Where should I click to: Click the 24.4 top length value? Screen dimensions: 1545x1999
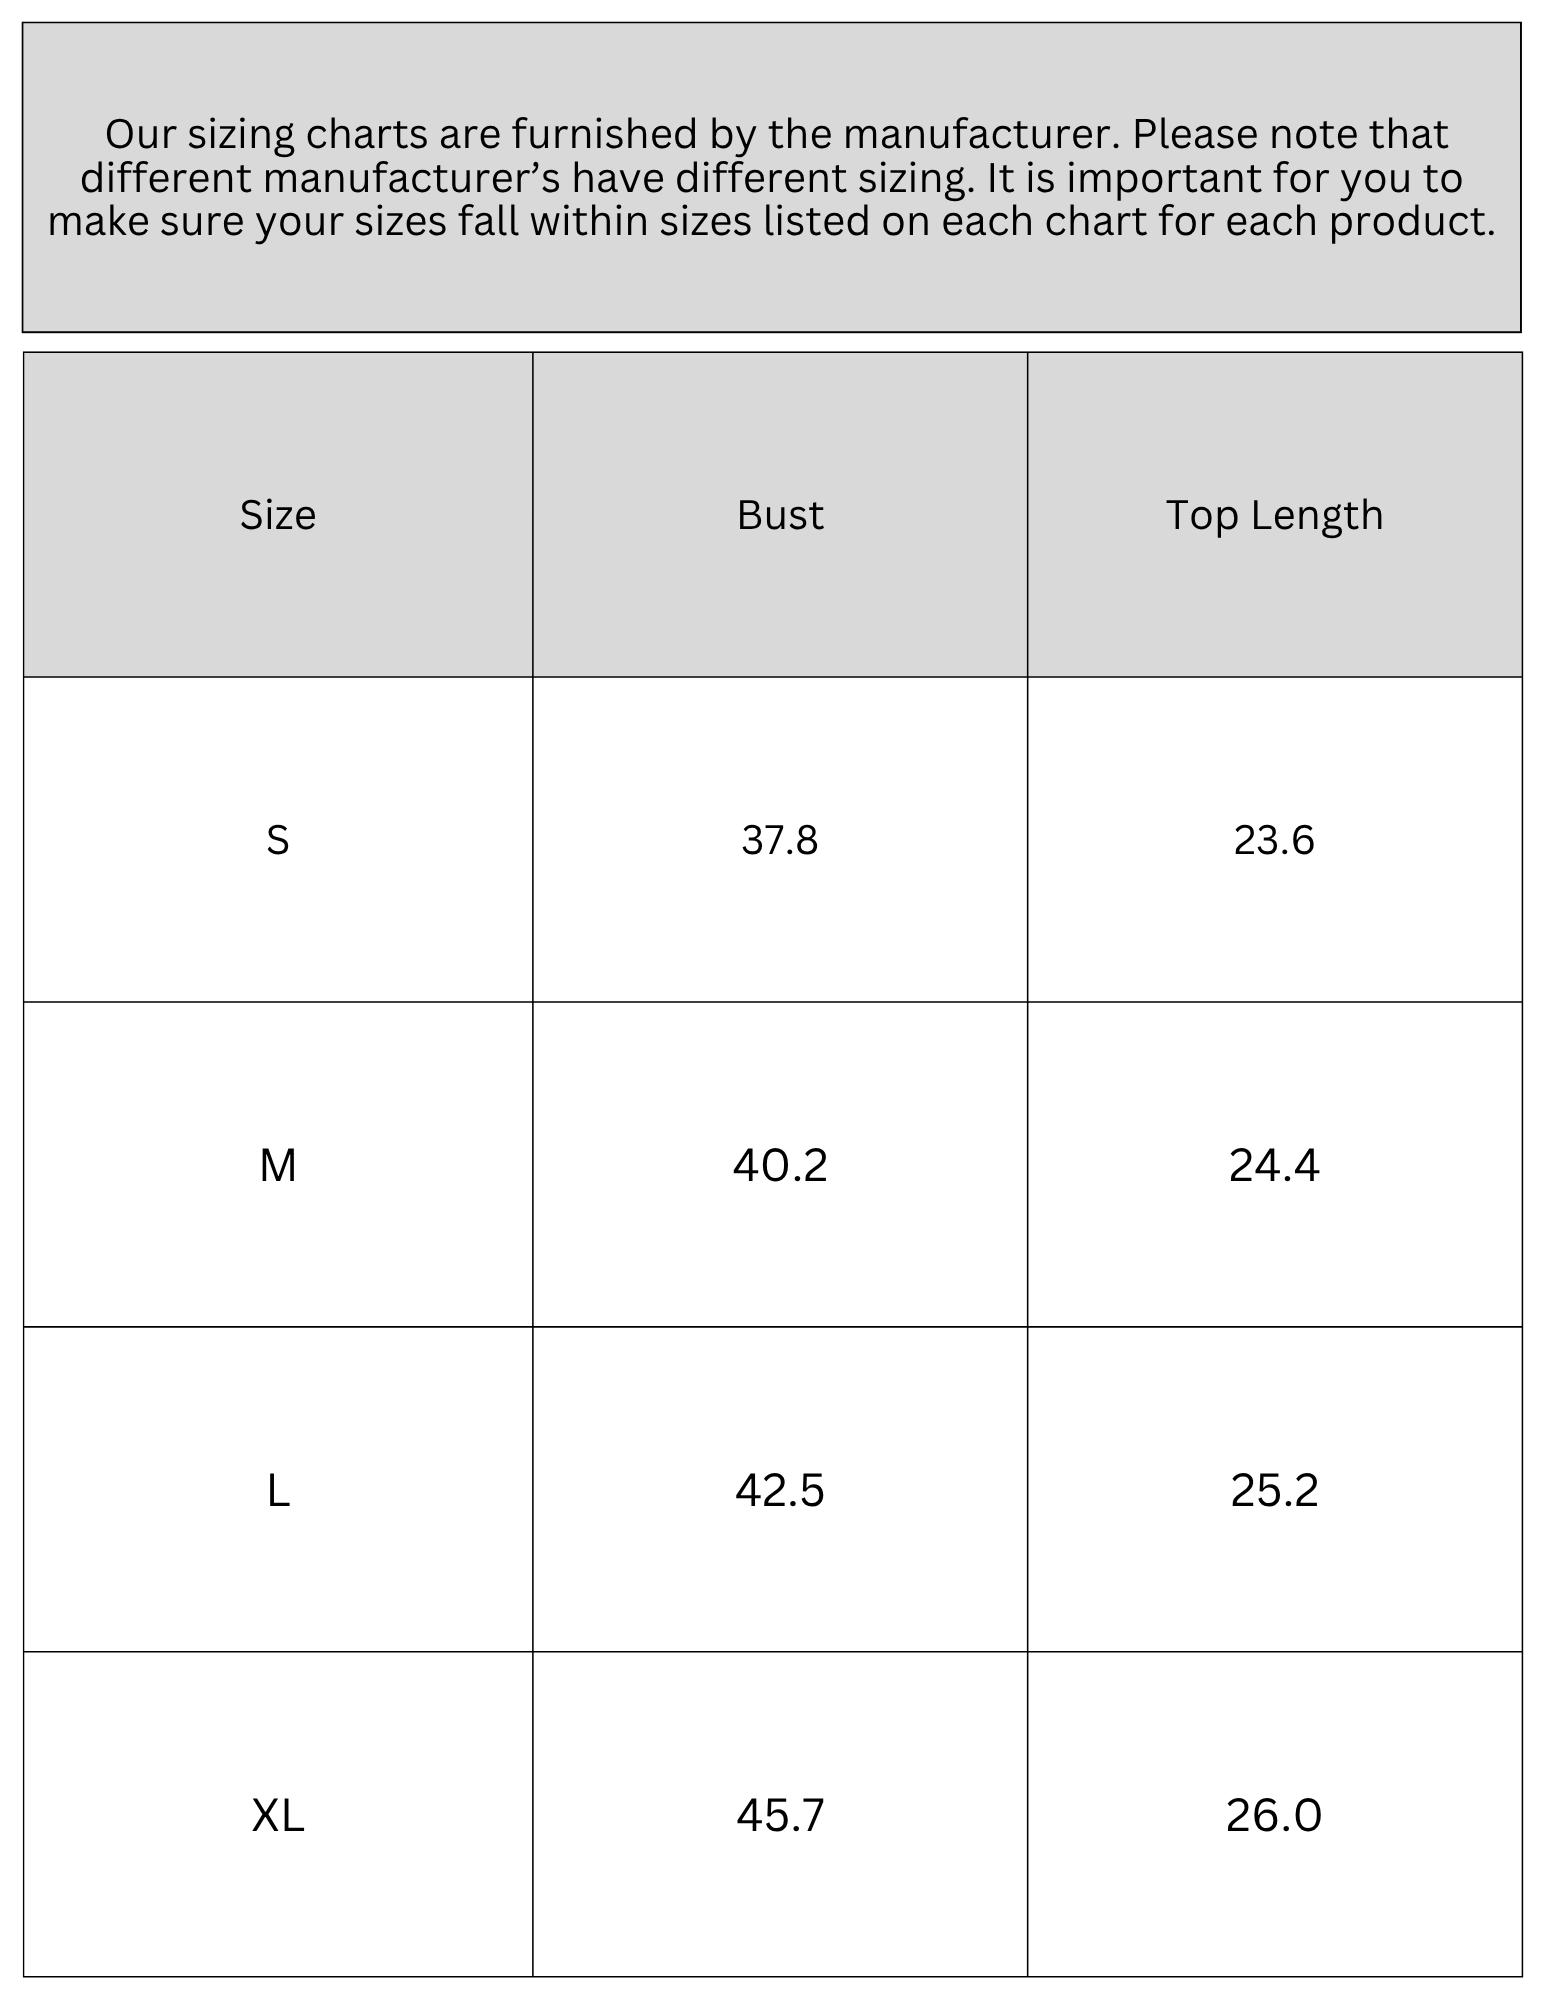[x=1275, y=1165]
